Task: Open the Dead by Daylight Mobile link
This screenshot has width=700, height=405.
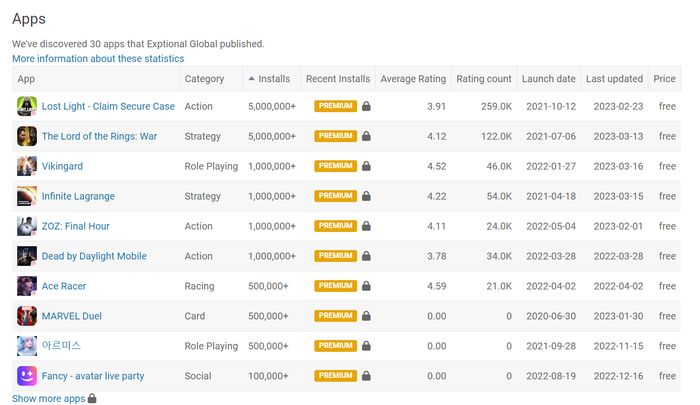Action: tap(94, 256)
